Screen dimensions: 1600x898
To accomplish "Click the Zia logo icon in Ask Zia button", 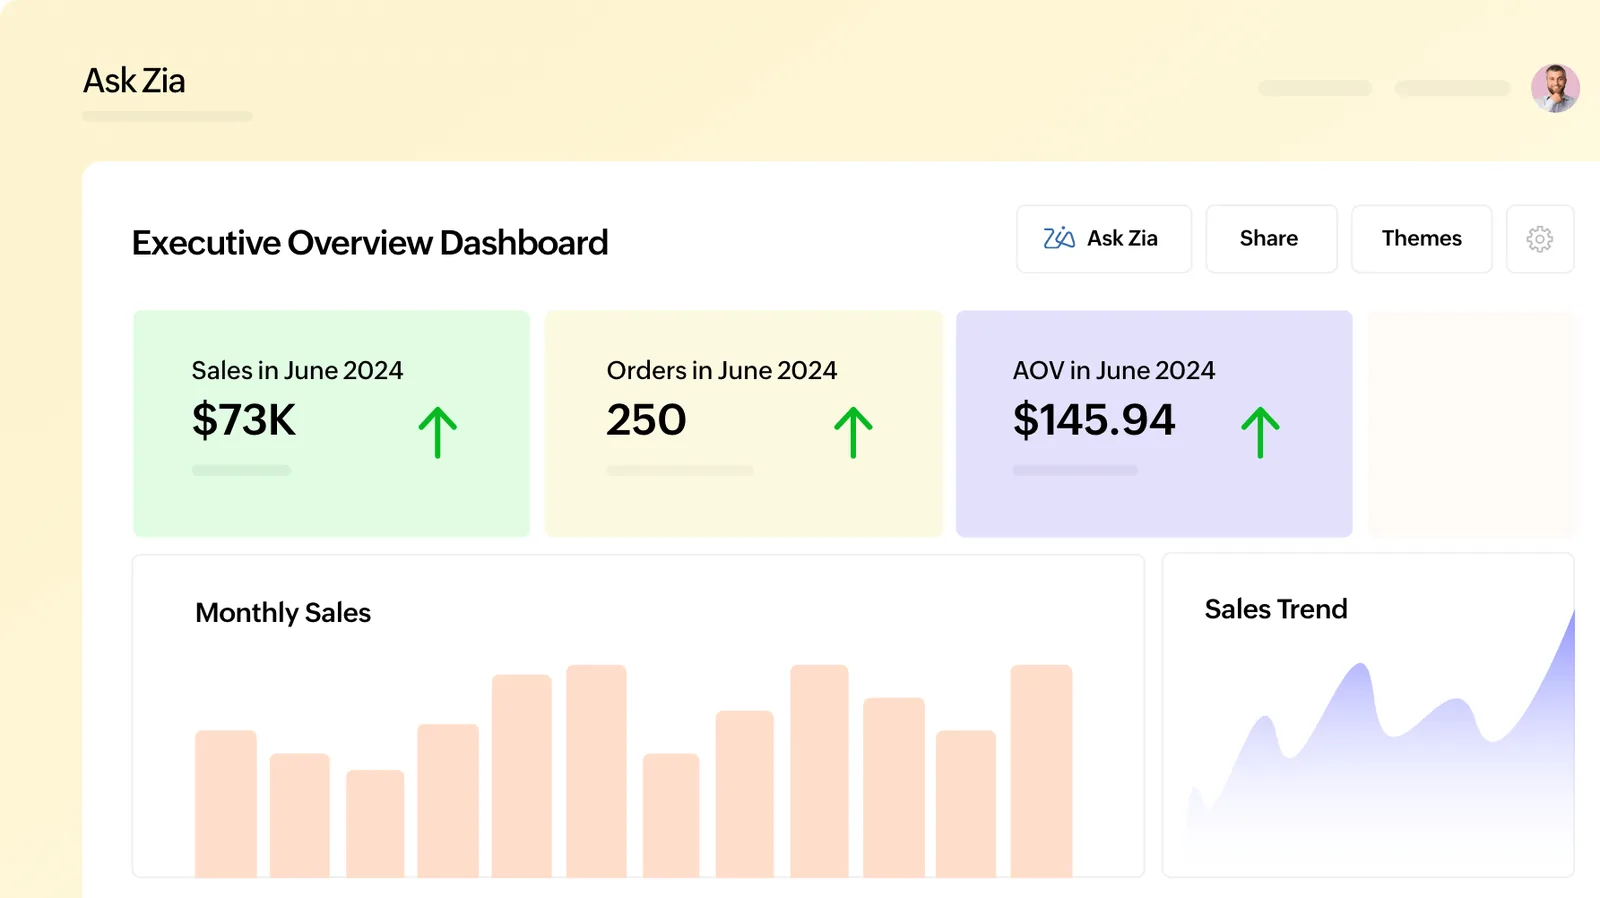I will click(1059, 238).
